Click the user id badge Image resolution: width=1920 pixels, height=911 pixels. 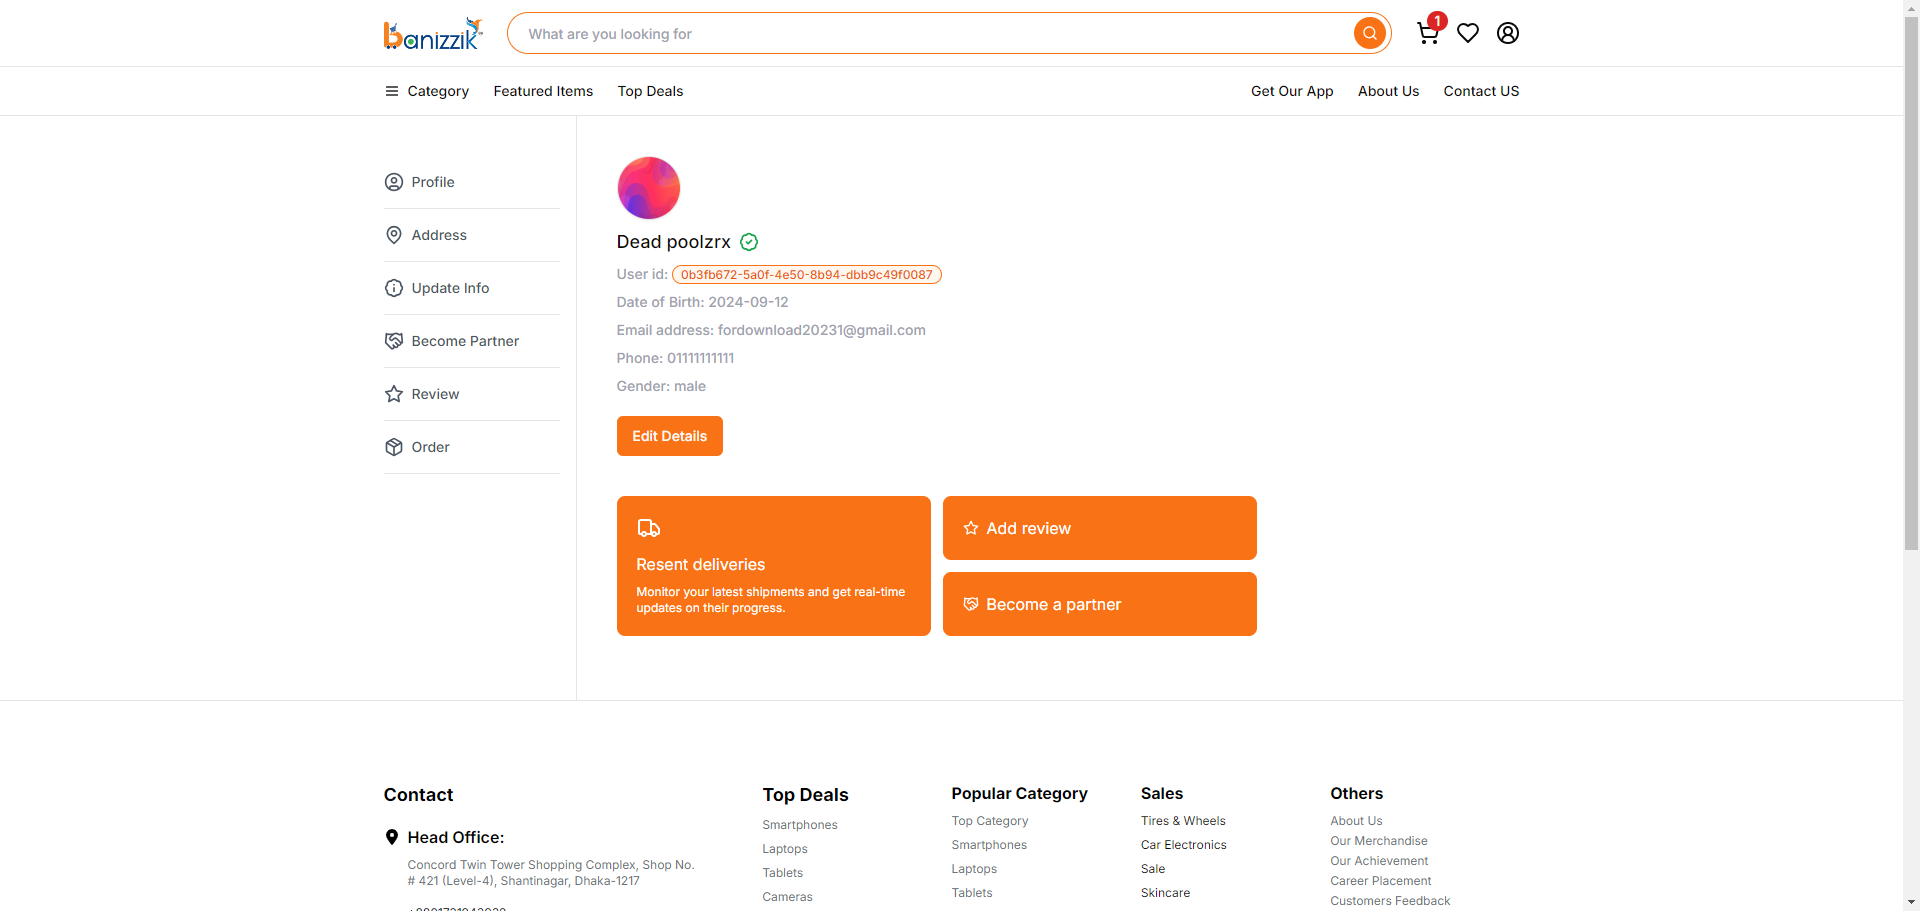(807, 275)
